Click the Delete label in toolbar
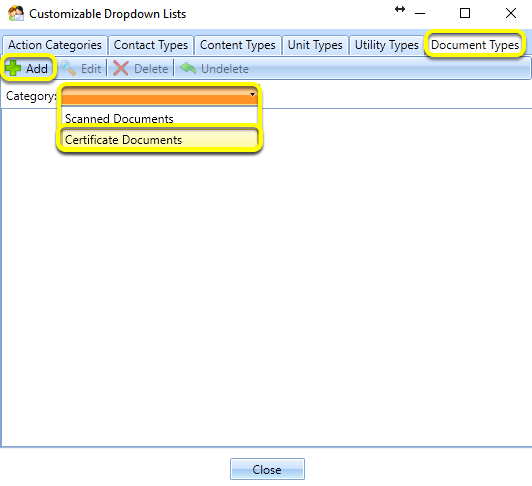The width and height of the screenshot is (532, 486). (x=151, y=69)
